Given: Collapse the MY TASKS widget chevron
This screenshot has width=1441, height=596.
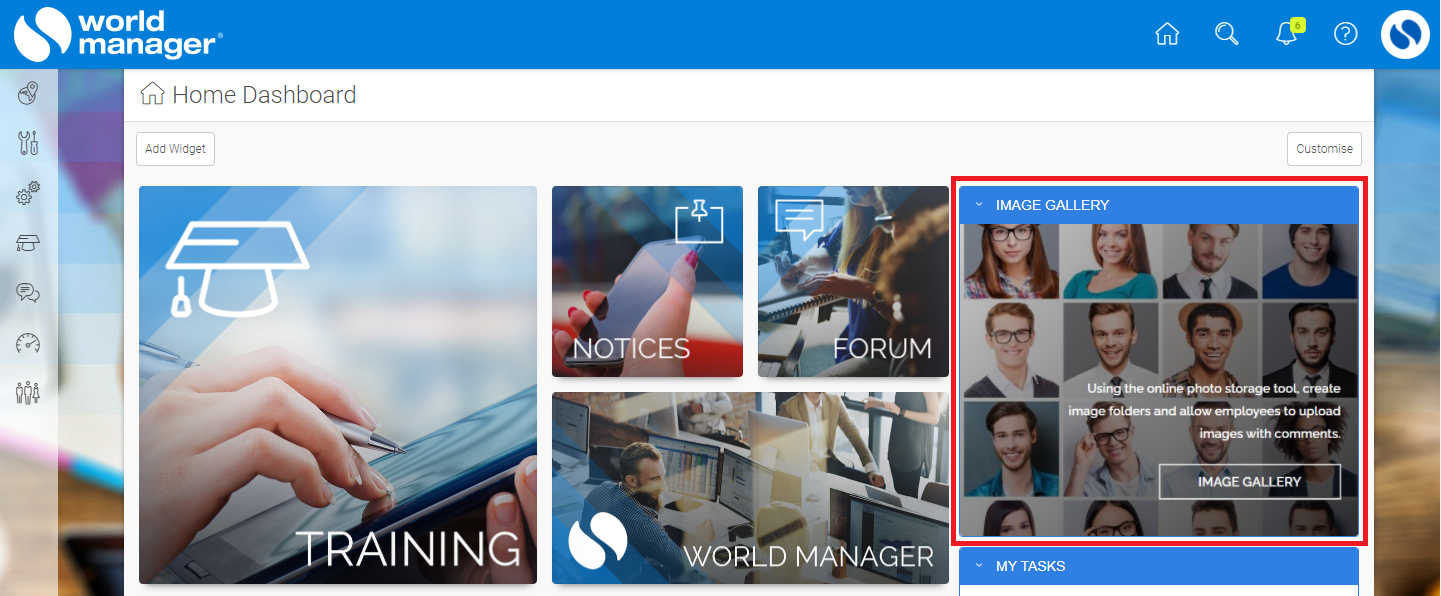Looking at the screenshot, I should point(977,565).
